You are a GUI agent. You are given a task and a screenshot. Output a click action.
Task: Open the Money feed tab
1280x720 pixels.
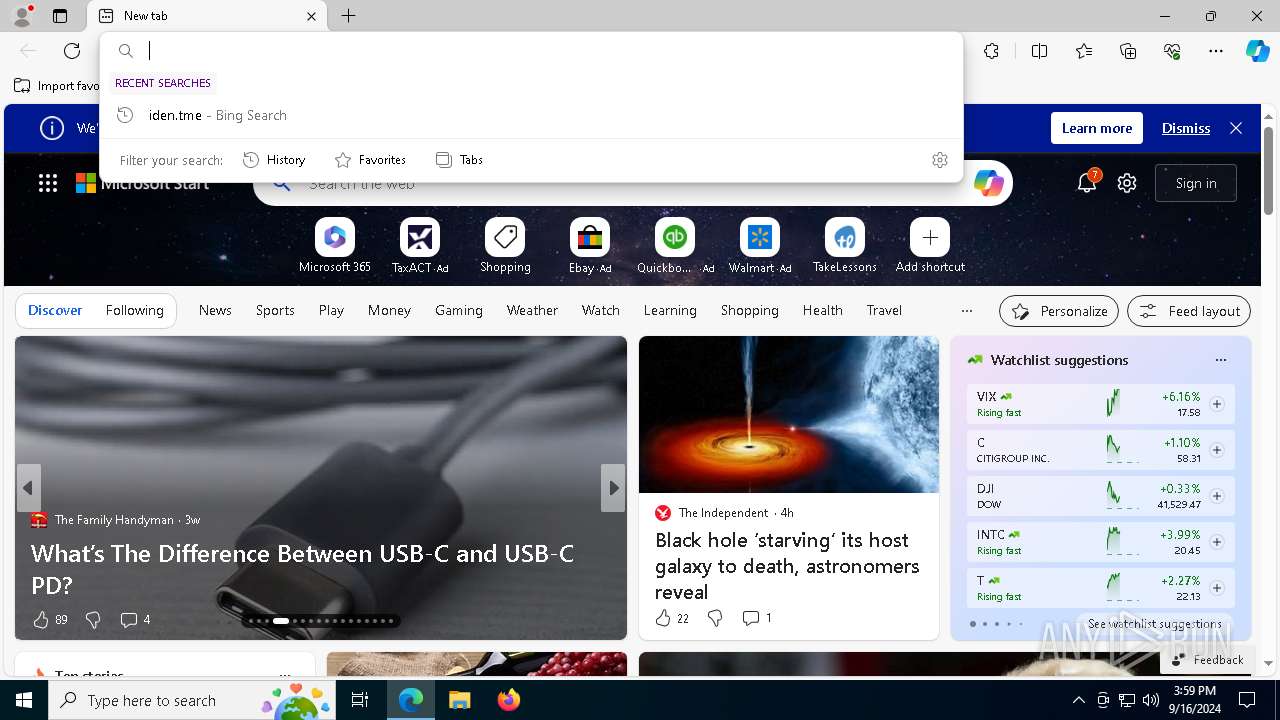click(x=389, y=310)
